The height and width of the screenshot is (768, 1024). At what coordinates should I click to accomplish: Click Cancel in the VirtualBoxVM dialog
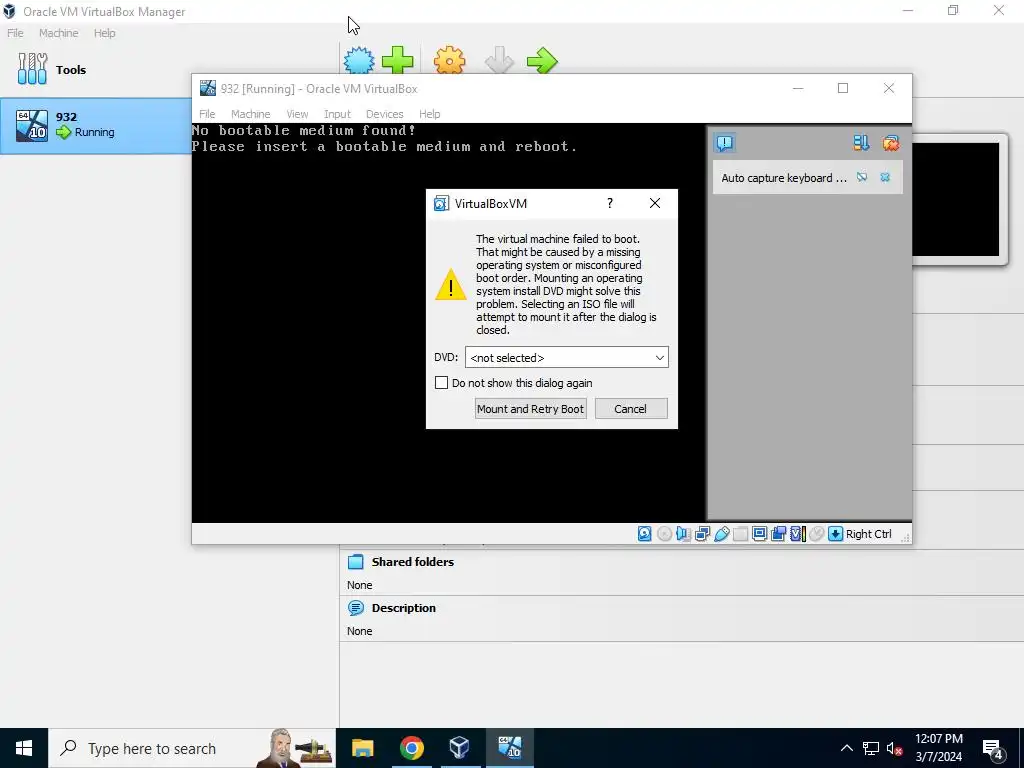point(630,409)
